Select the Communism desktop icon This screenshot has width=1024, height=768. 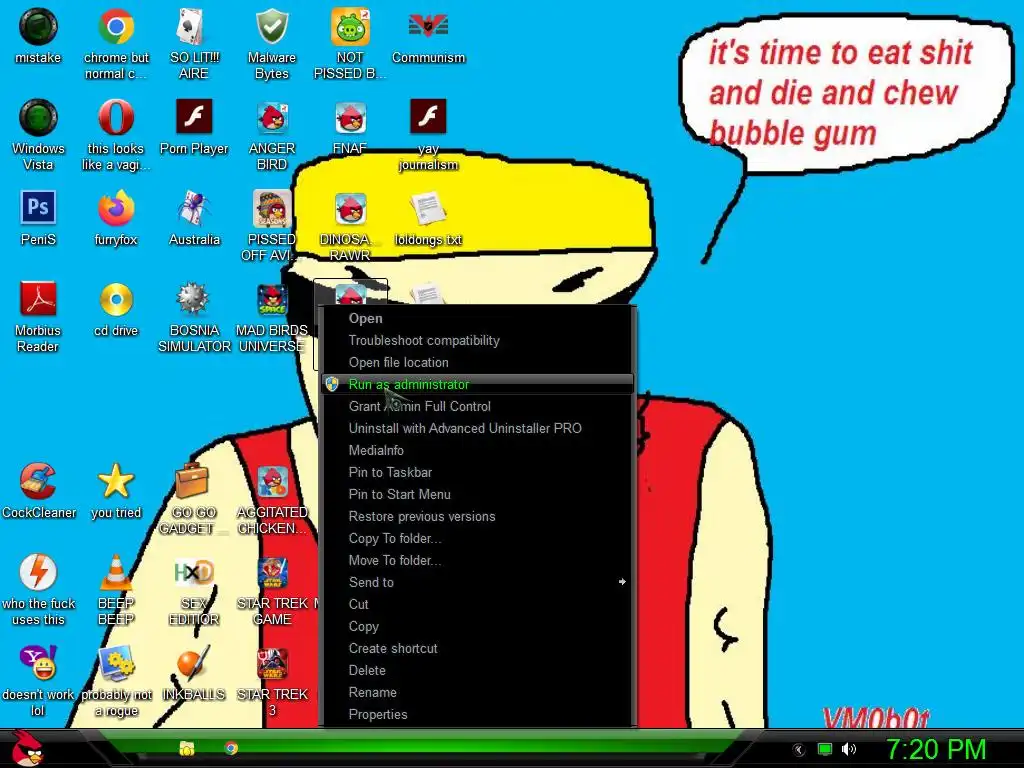428,27
